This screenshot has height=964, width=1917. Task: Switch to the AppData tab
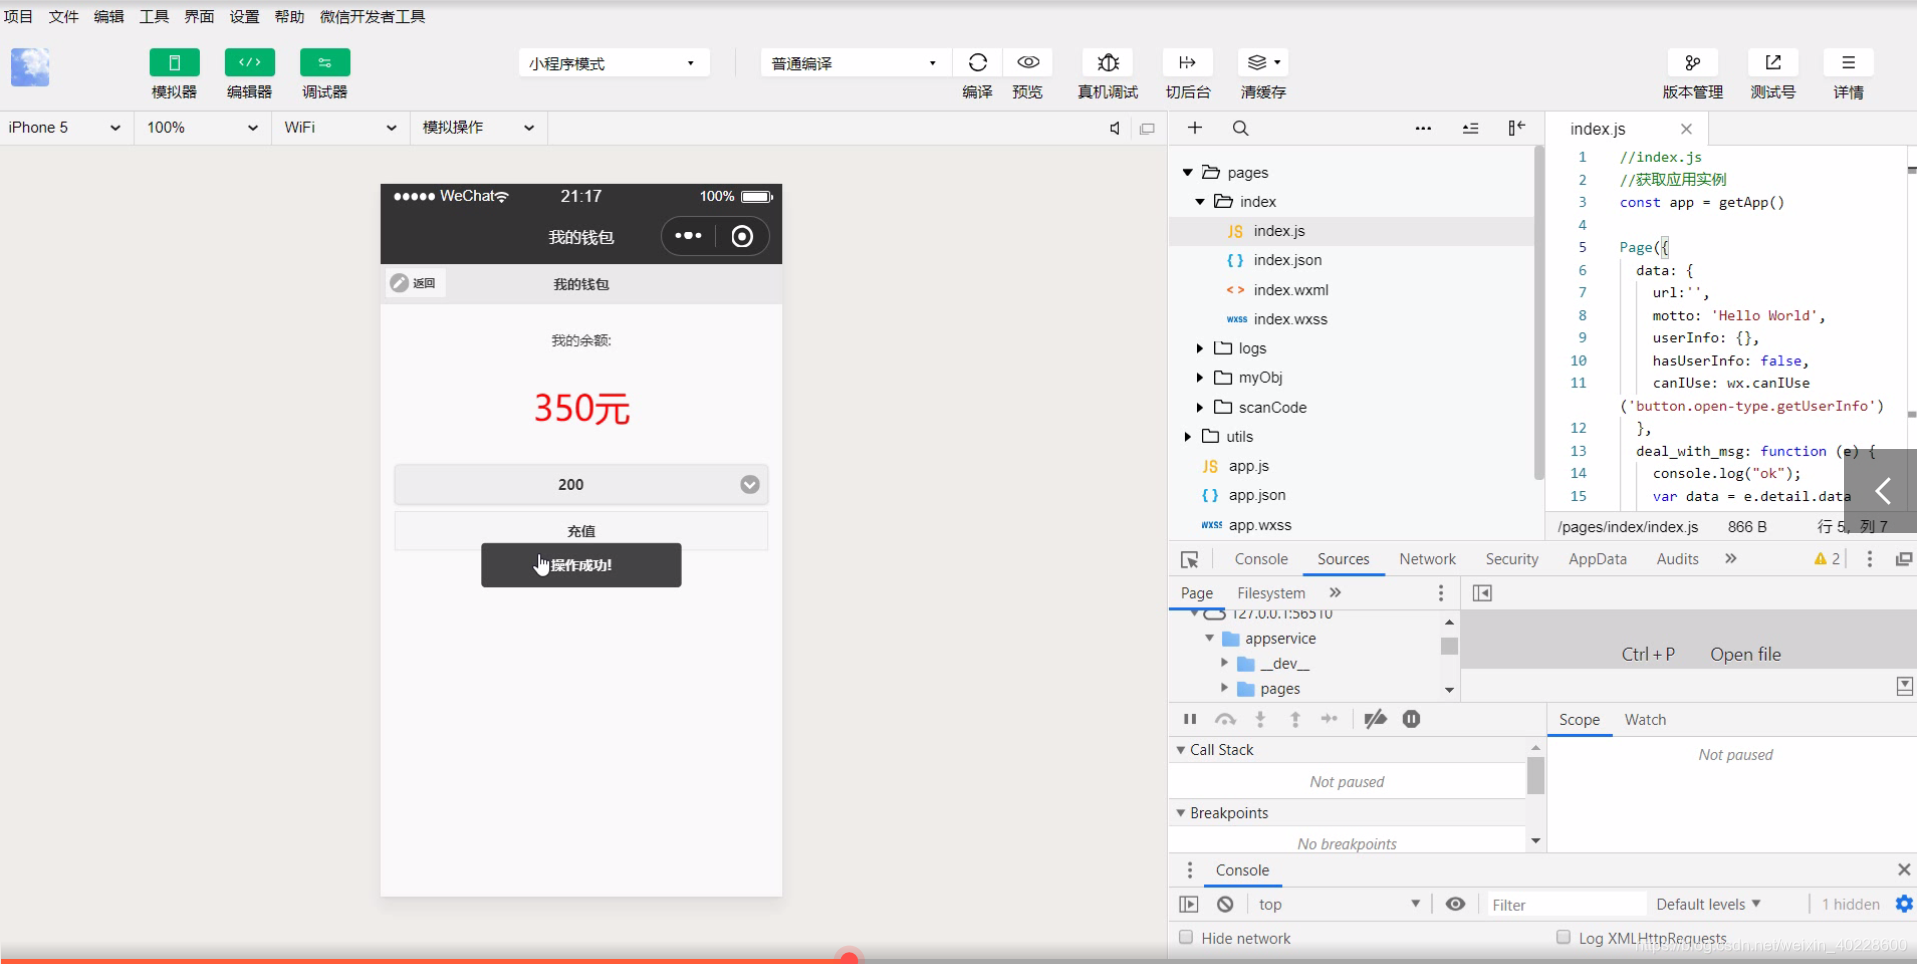(x=1597, y=559)
